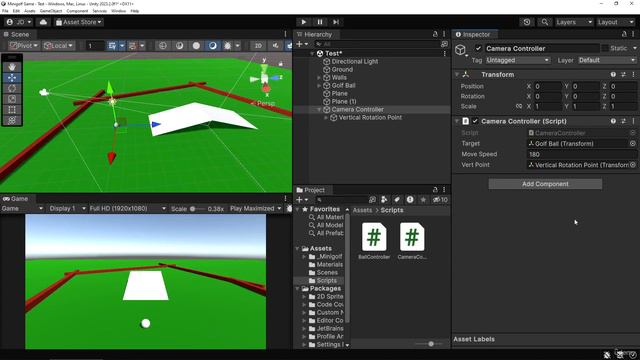Open BallController script asset
The image size is (640, 360).
point(374,241)
